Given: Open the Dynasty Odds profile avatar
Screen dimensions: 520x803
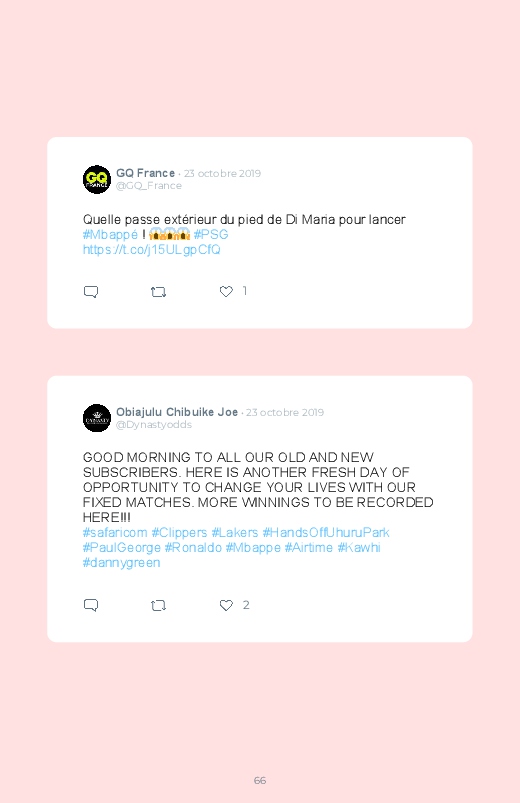Looking at the screenshot, I should (x=97, y=418).
